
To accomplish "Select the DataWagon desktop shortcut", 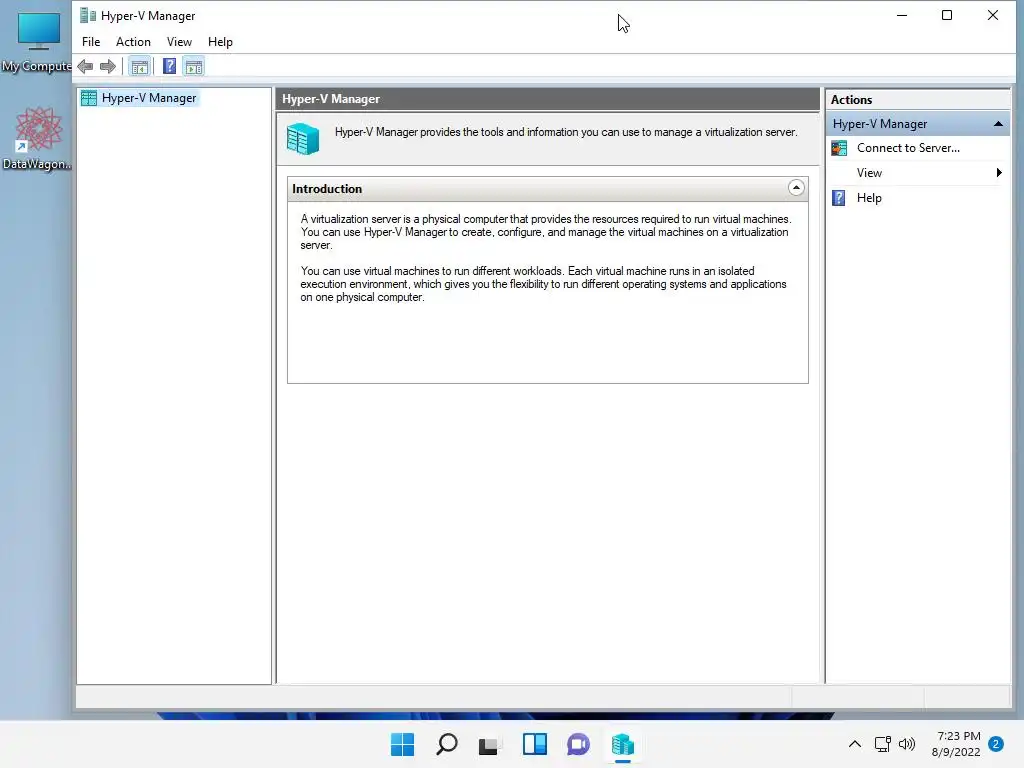I will [37, 138].
